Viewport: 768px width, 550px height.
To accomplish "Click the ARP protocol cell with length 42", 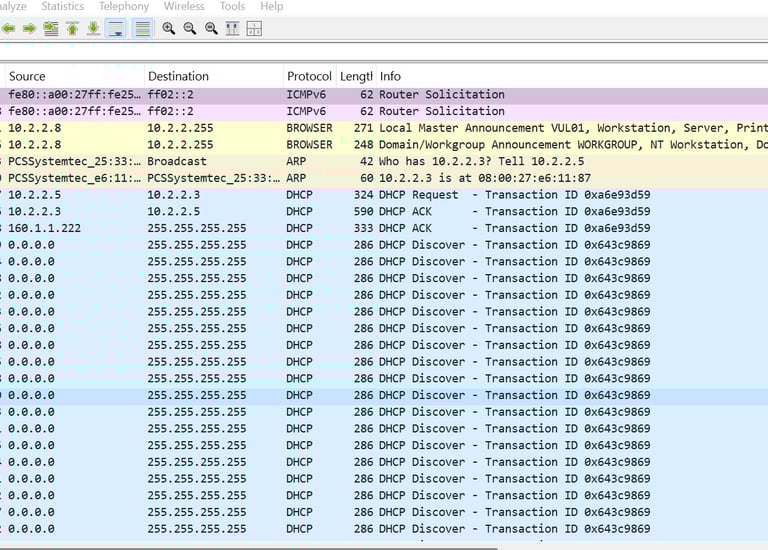I will (x=296, y=162).
